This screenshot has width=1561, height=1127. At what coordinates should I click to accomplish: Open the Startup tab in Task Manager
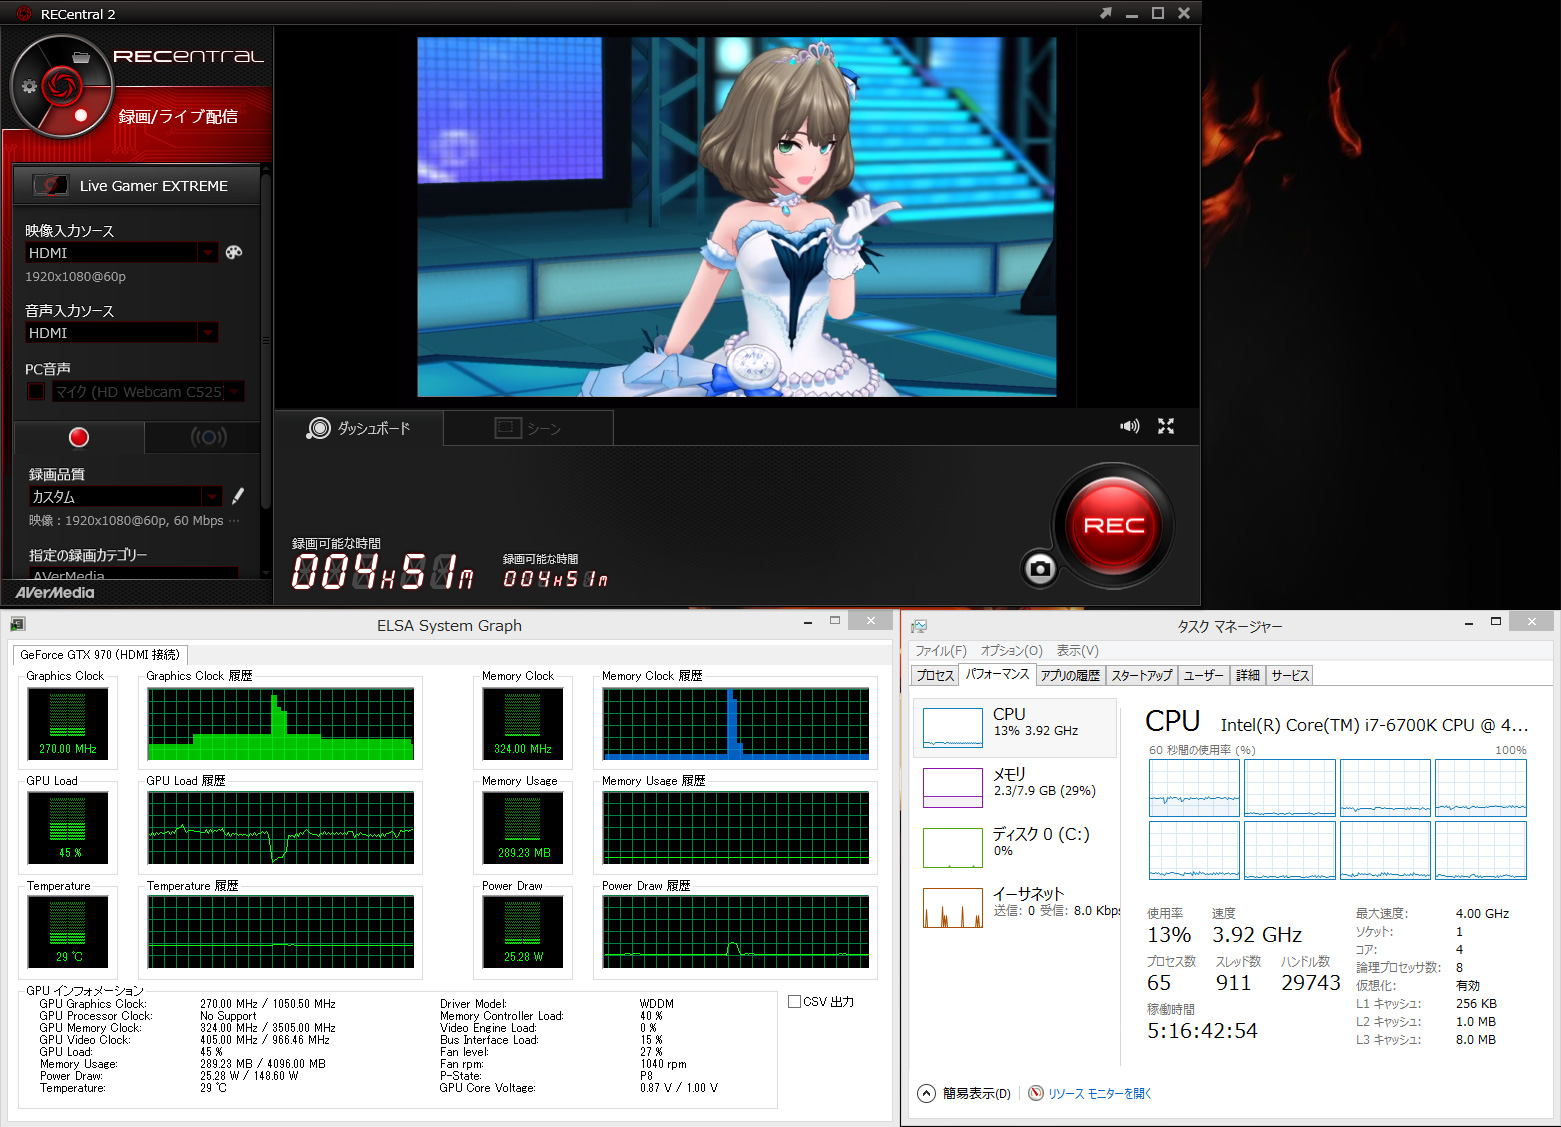tap(1142, 675)
